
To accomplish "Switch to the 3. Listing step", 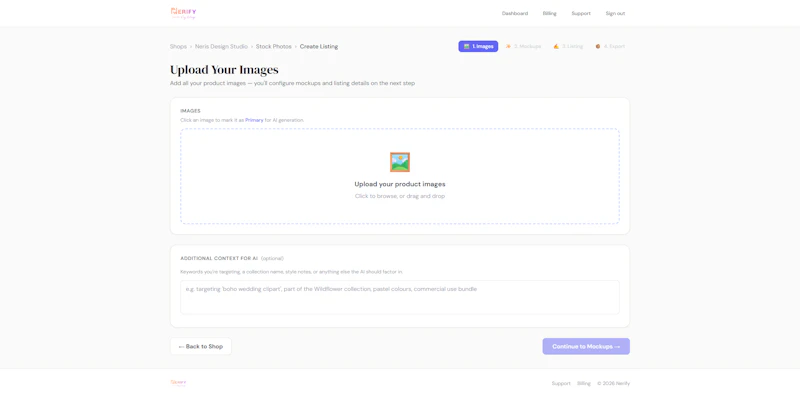I will click(568, 46).
